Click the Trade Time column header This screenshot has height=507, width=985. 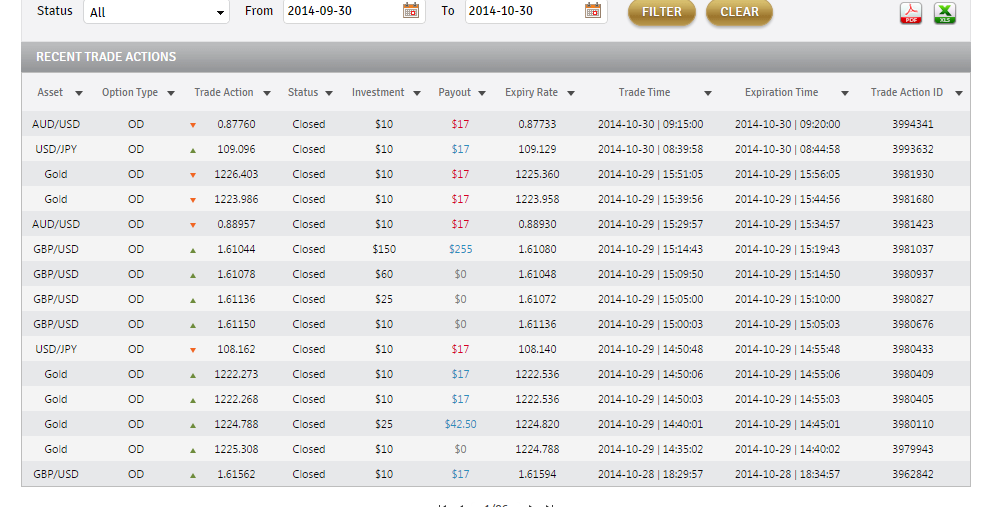(645, 92)
